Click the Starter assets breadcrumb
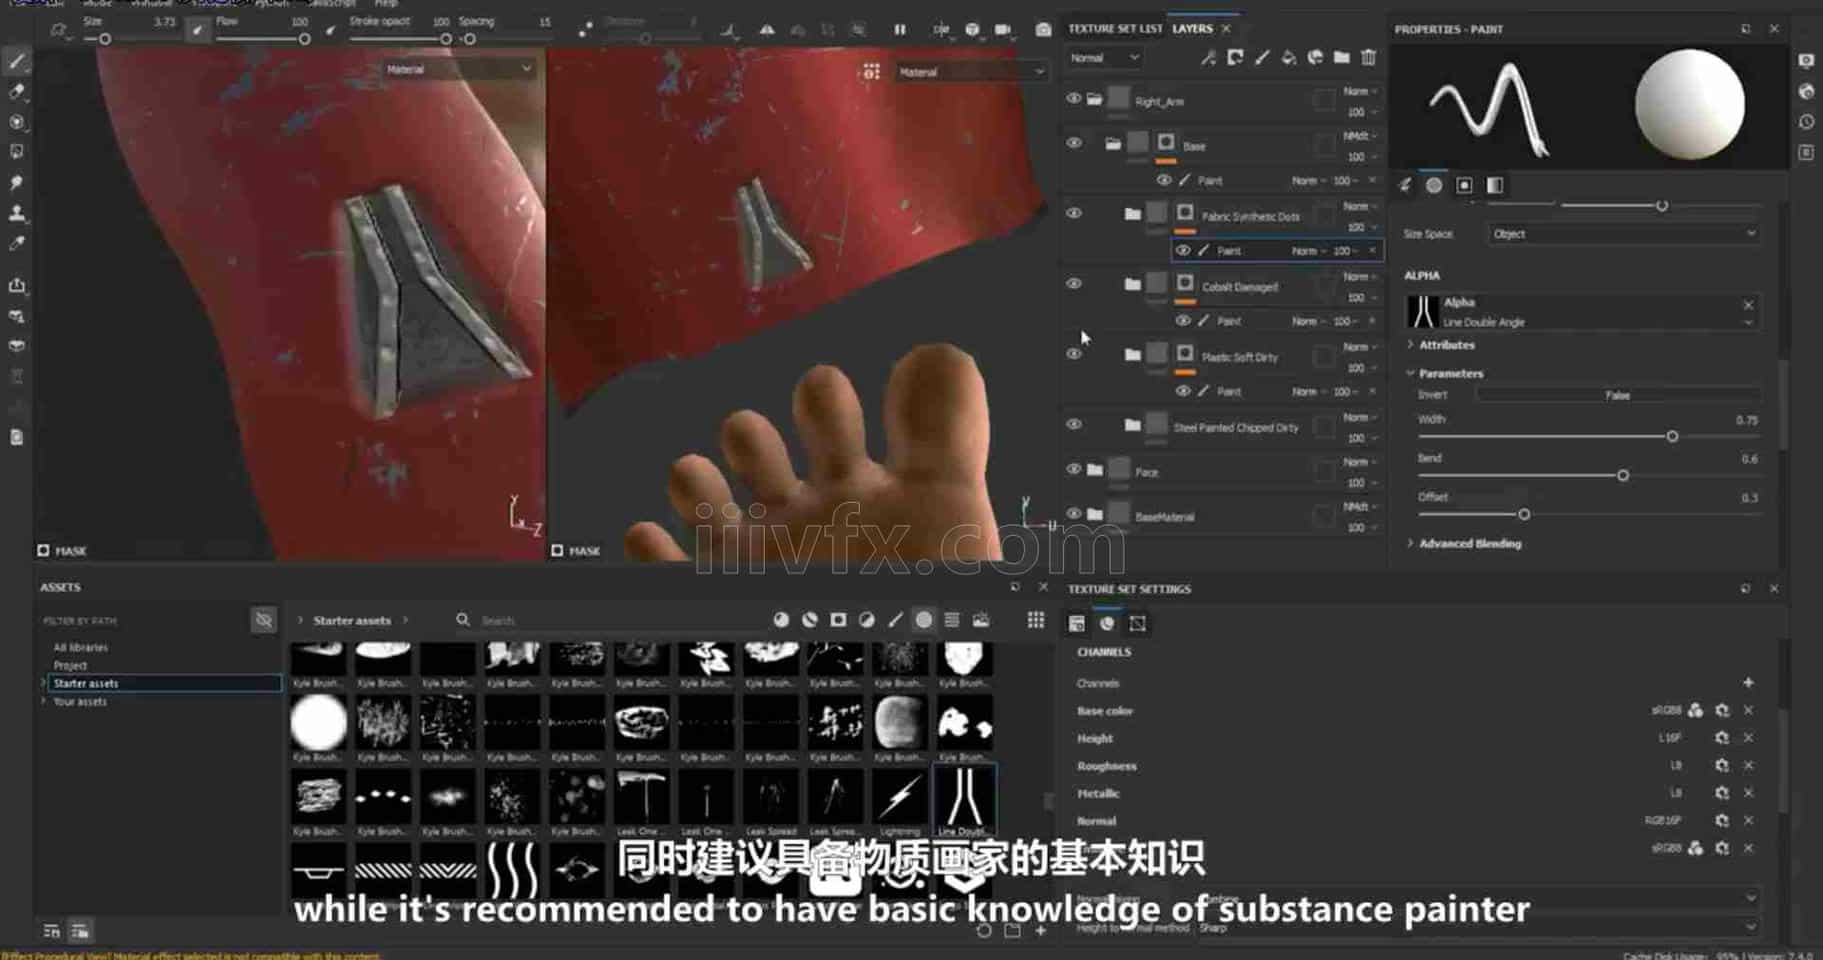The width and height of the screenshot is (1823, 960). 352,620
